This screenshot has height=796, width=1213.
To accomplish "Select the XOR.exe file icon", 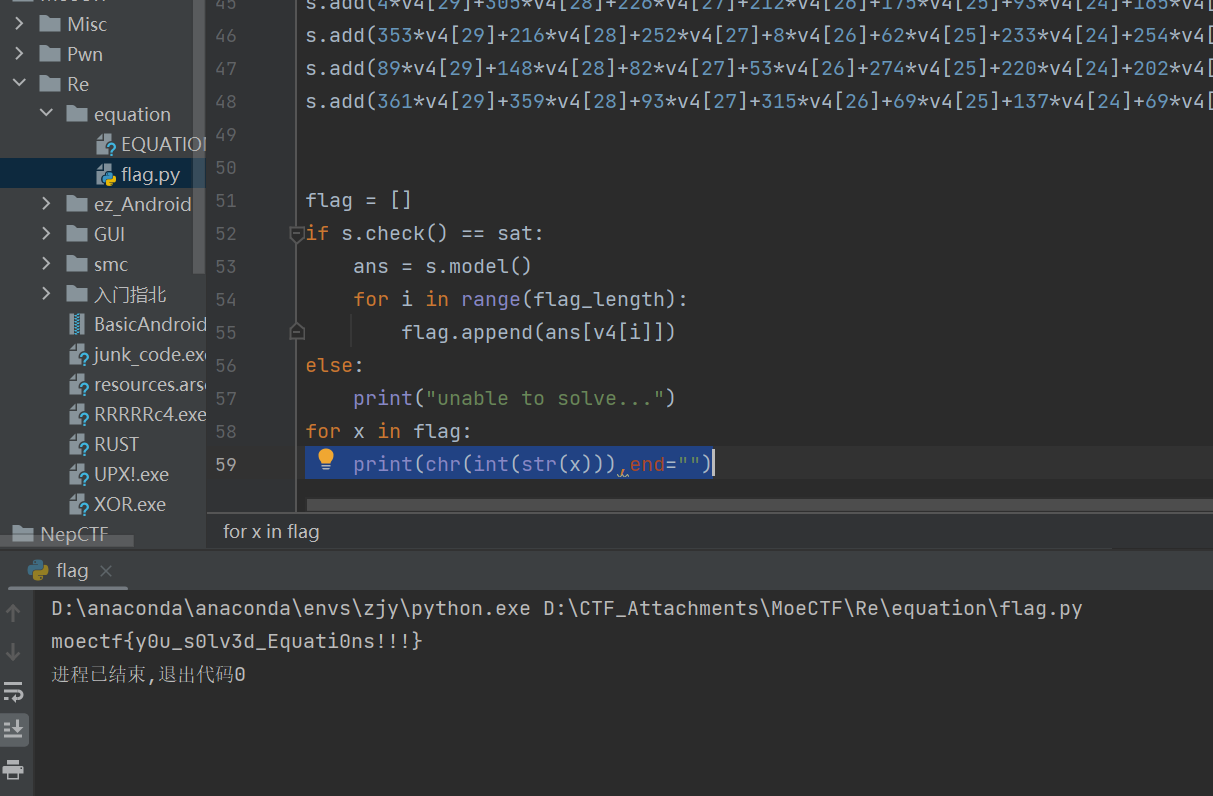I will coord(79,504).
